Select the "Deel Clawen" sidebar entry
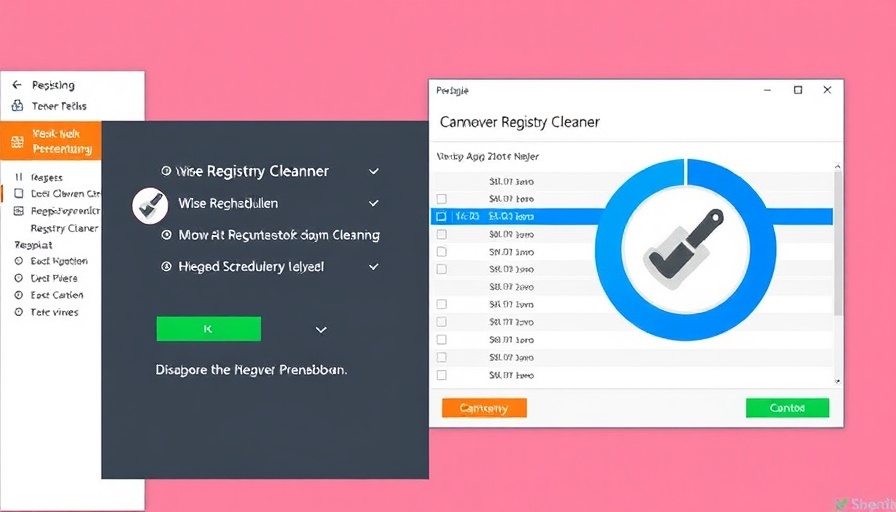This screenshot has height=512, width=896. coord(65,193)
